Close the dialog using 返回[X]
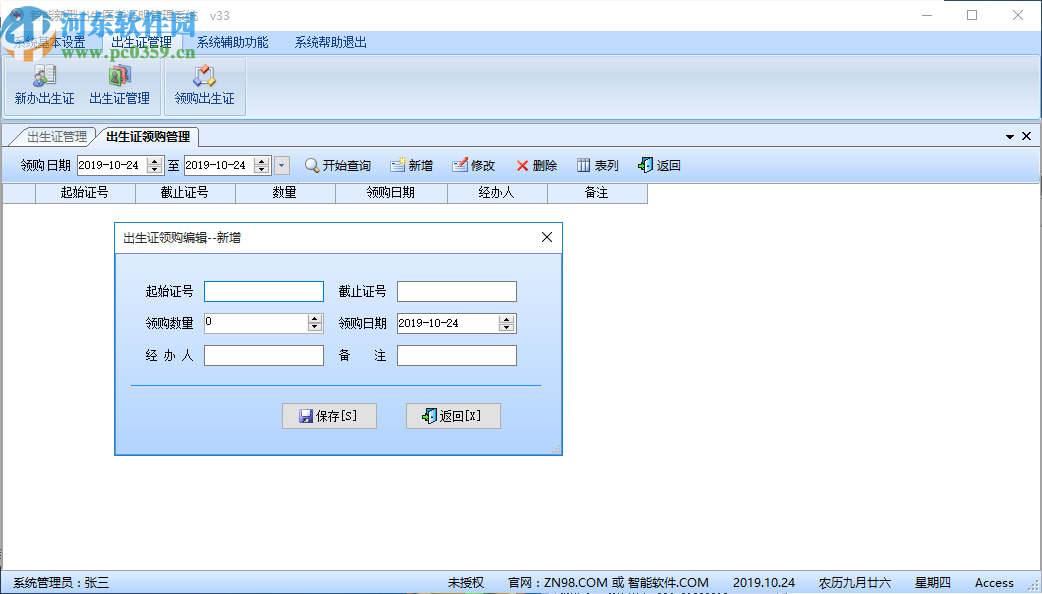The width and height of the screenshot is (1042, 594). pos(453,416)
